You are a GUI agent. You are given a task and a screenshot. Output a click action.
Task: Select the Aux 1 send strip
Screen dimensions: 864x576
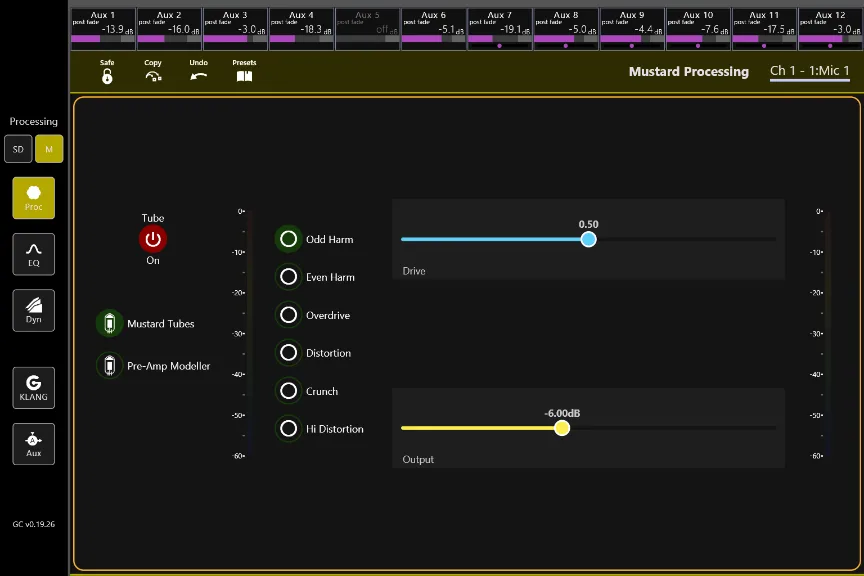(103, 29)
